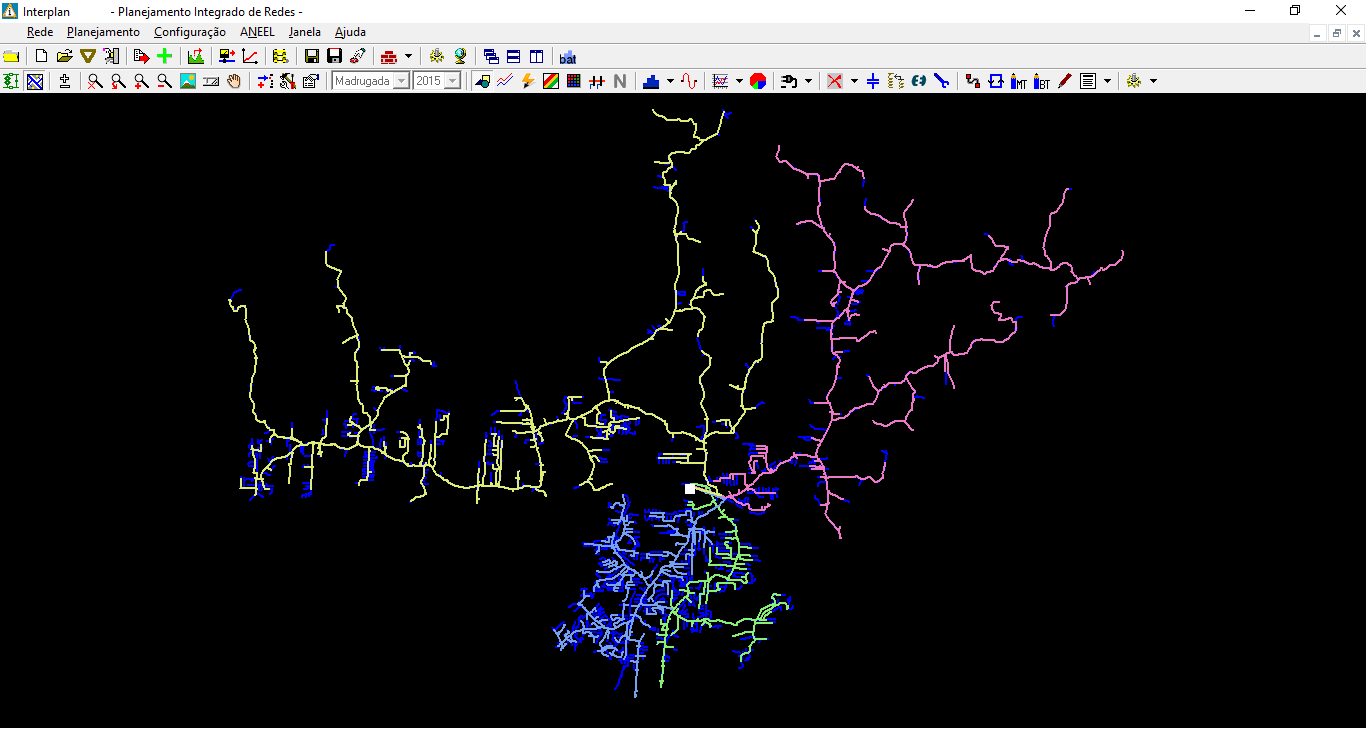
Task: Click the MT pencil icon
Action: click(x=1019, y=82)
